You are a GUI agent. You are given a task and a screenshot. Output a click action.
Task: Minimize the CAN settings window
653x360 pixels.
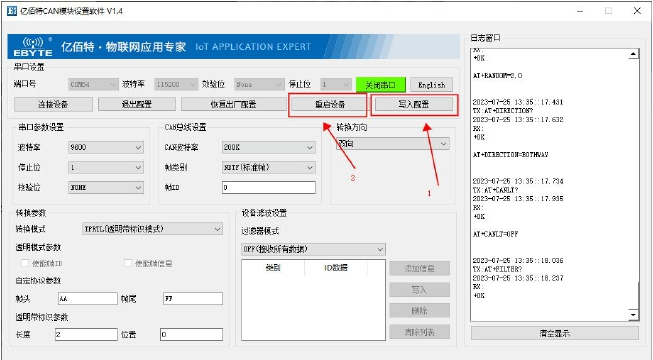581,11
